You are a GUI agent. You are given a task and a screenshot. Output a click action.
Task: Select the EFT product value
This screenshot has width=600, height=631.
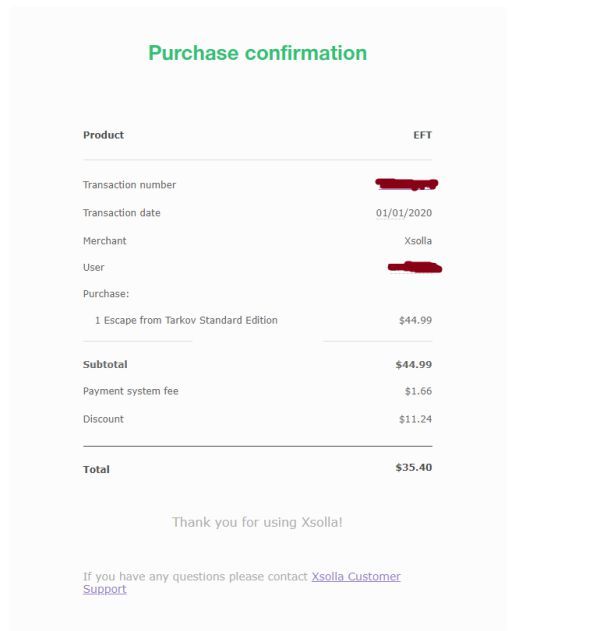(x=422, y=135)
